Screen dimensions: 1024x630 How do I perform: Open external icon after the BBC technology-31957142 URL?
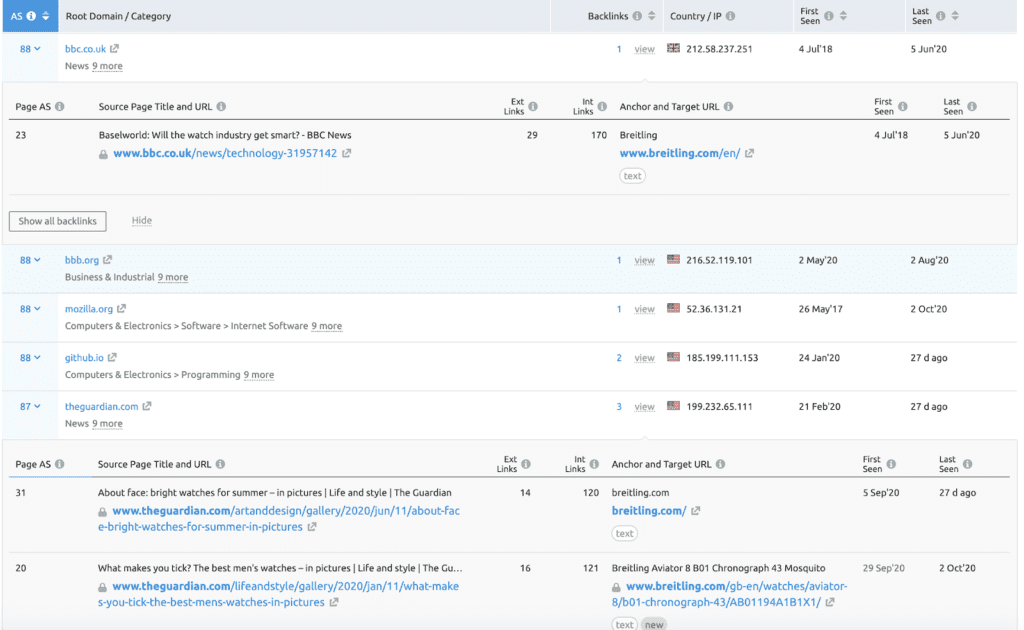coord(347,153)
